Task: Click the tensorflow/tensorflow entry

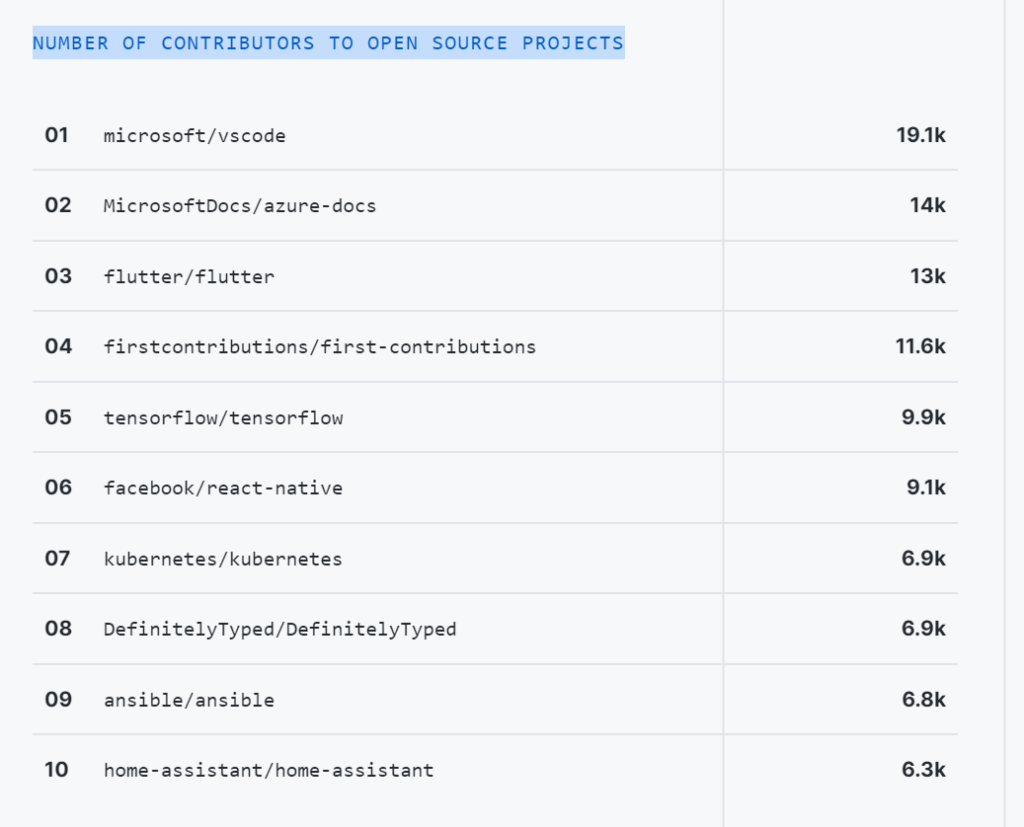Action: coord(223,418)
